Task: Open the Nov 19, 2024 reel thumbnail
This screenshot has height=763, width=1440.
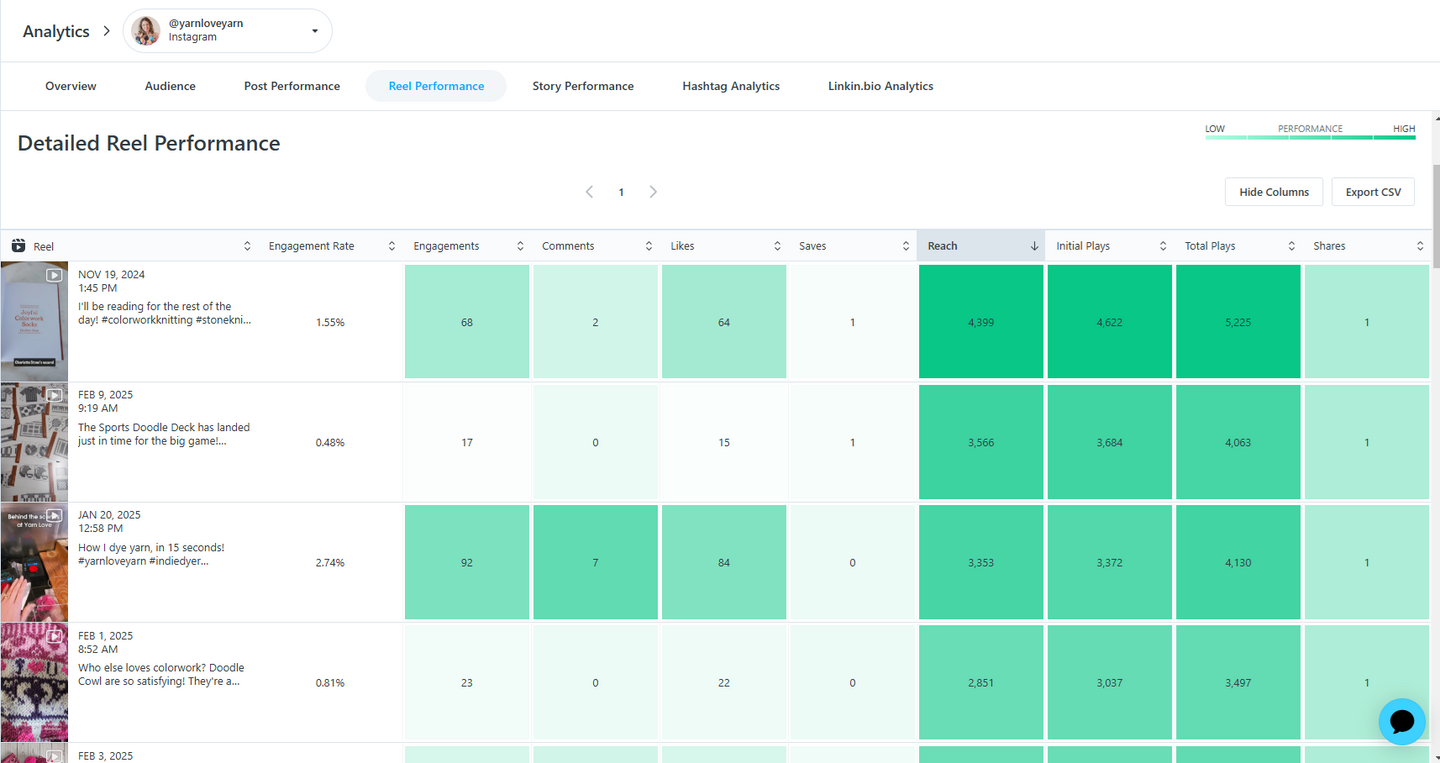Action: [34, 321]
